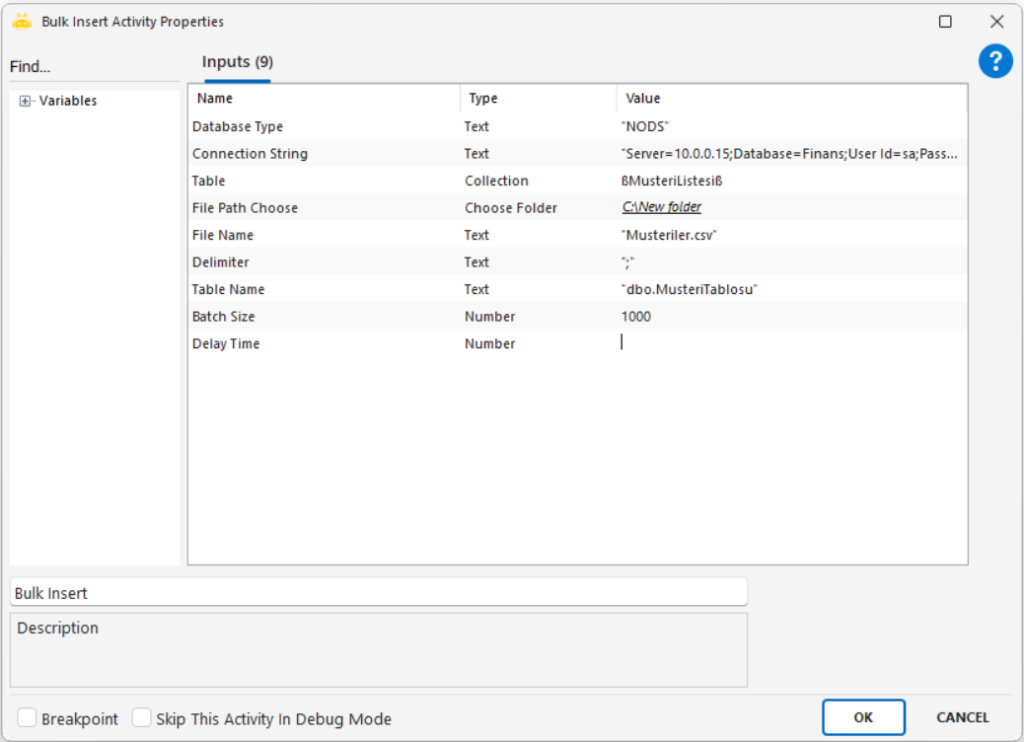The height and width of the screenshot is (742, 1024).
Task: Edit the Bulk Insert activity name field
Action: pos(378,593)
